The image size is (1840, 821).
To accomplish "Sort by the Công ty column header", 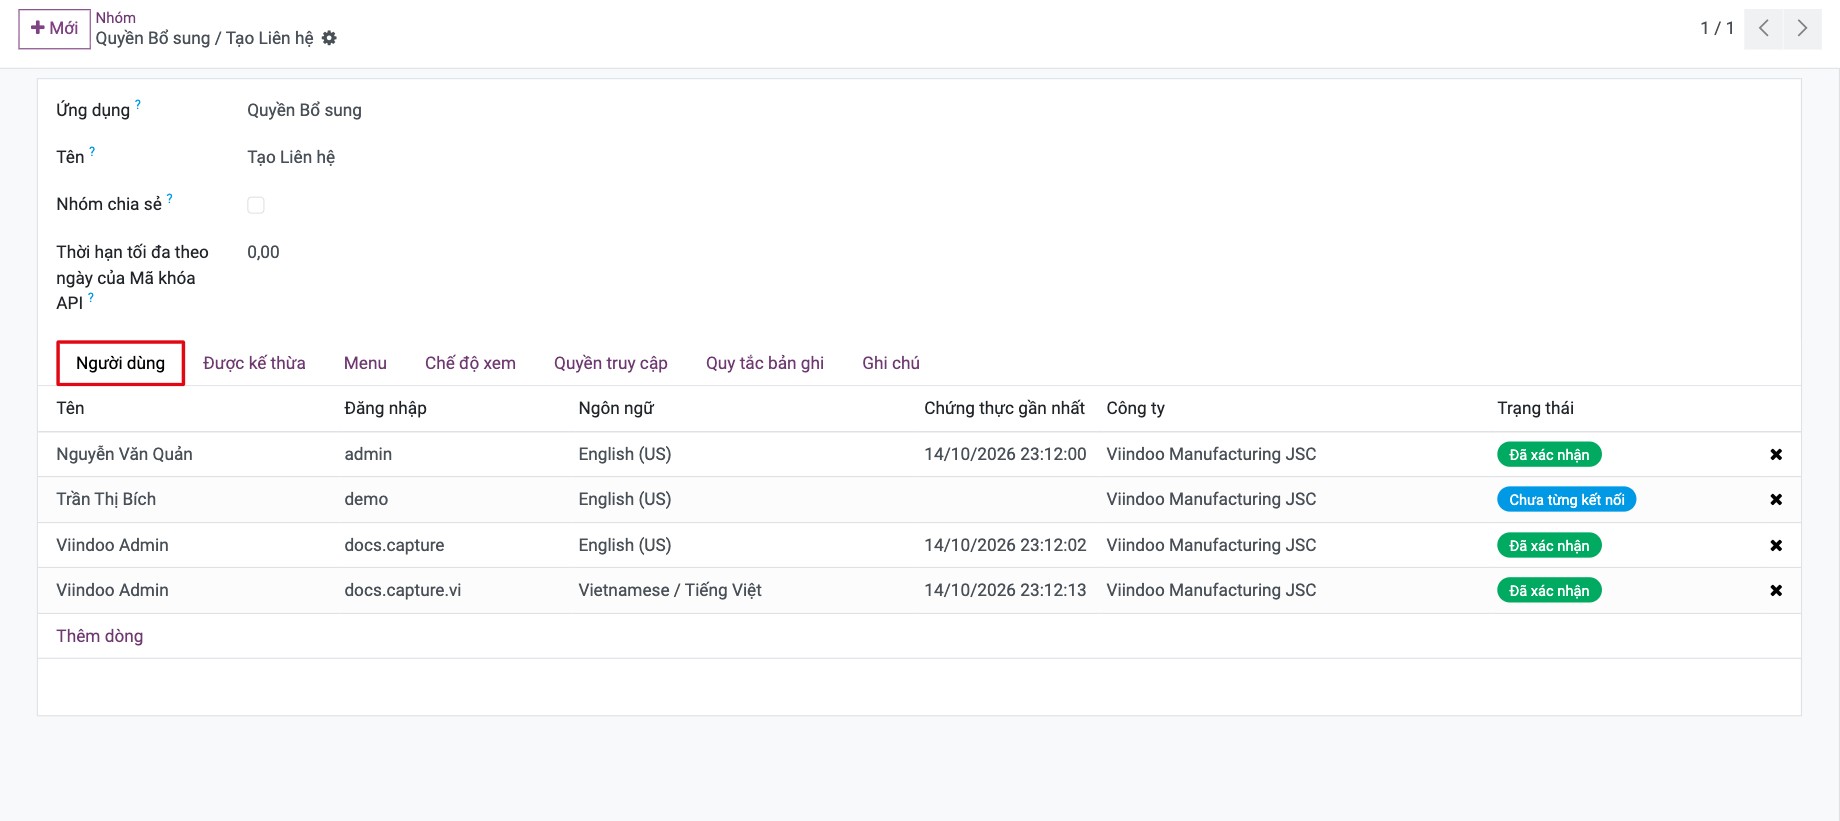I will [1135, 408].
